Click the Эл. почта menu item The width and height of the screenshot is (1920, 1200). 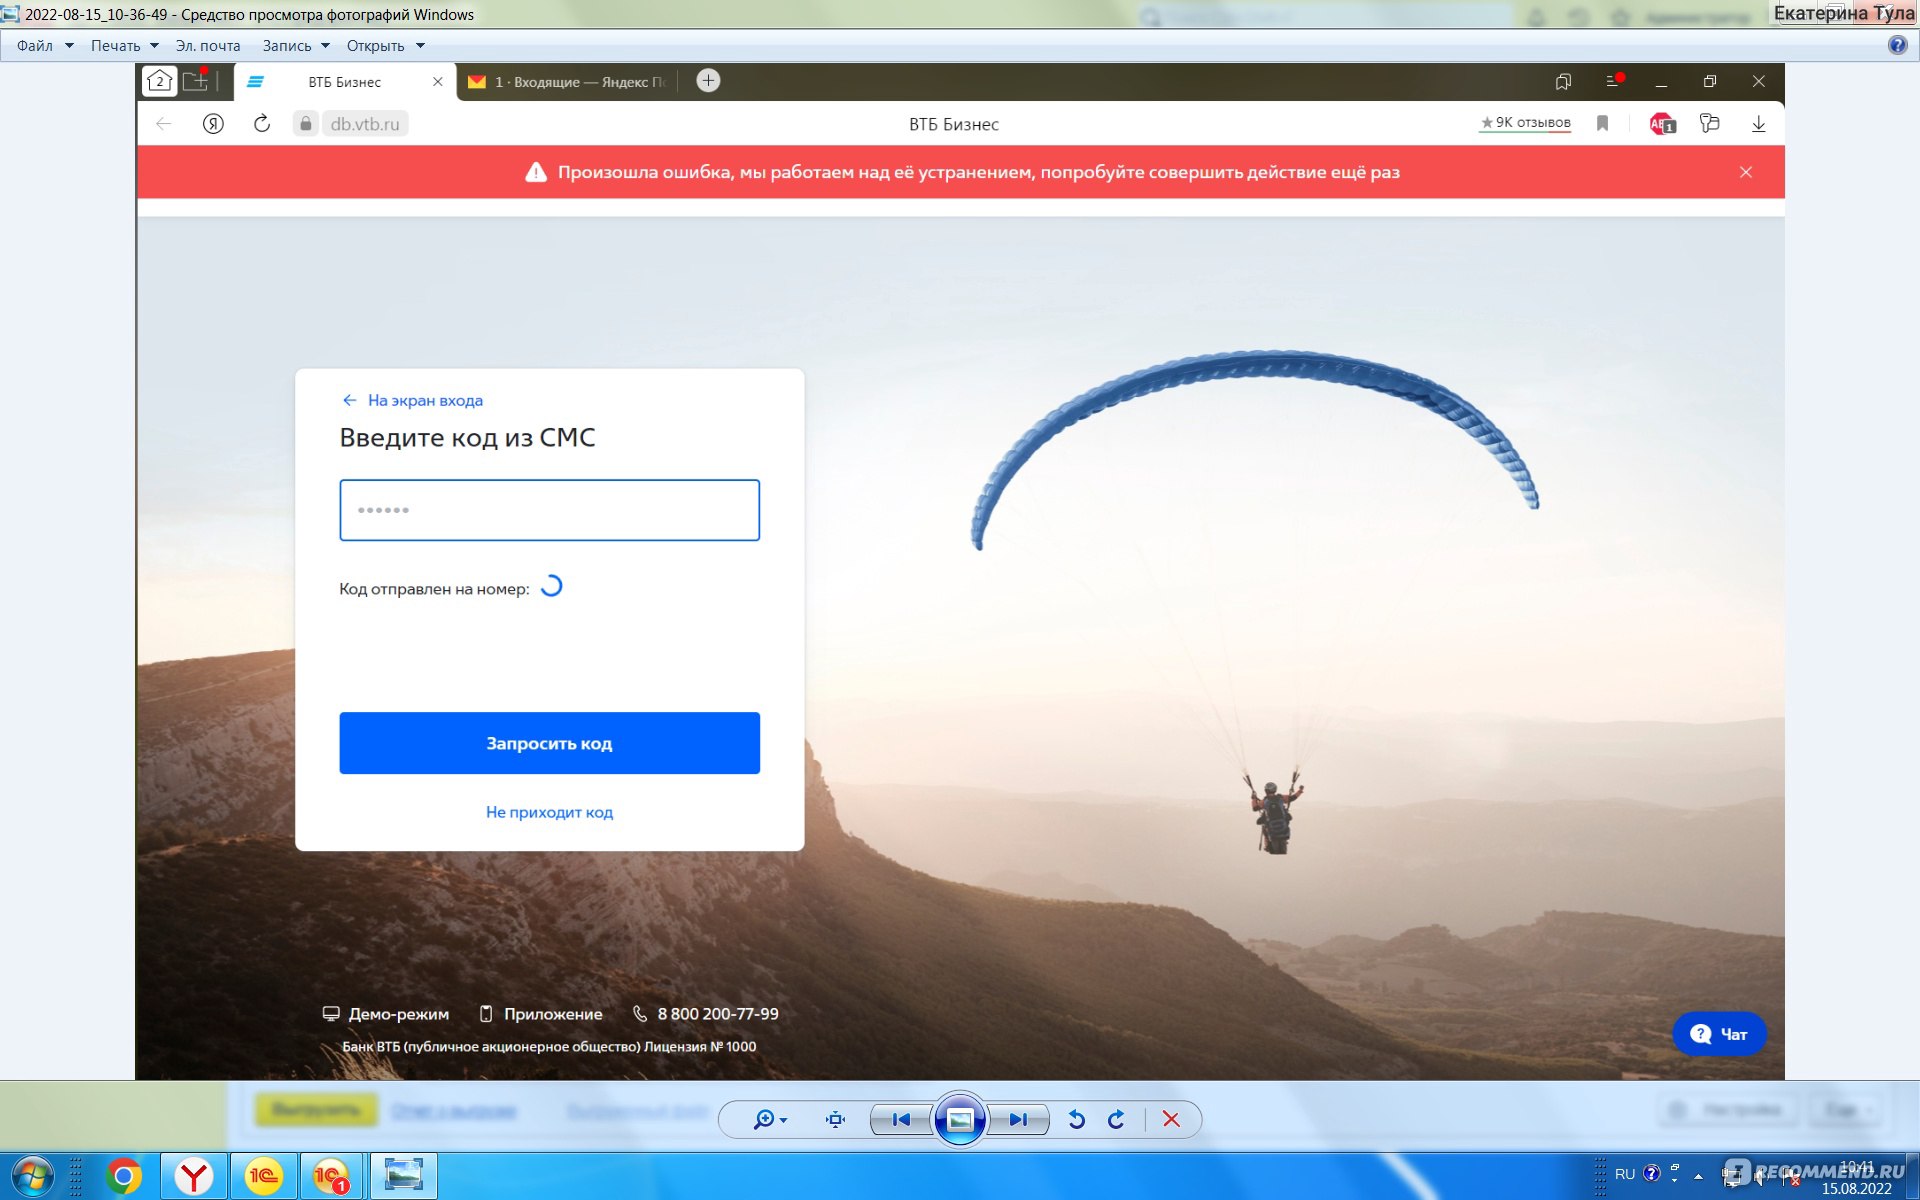click(x=208, y=46)
